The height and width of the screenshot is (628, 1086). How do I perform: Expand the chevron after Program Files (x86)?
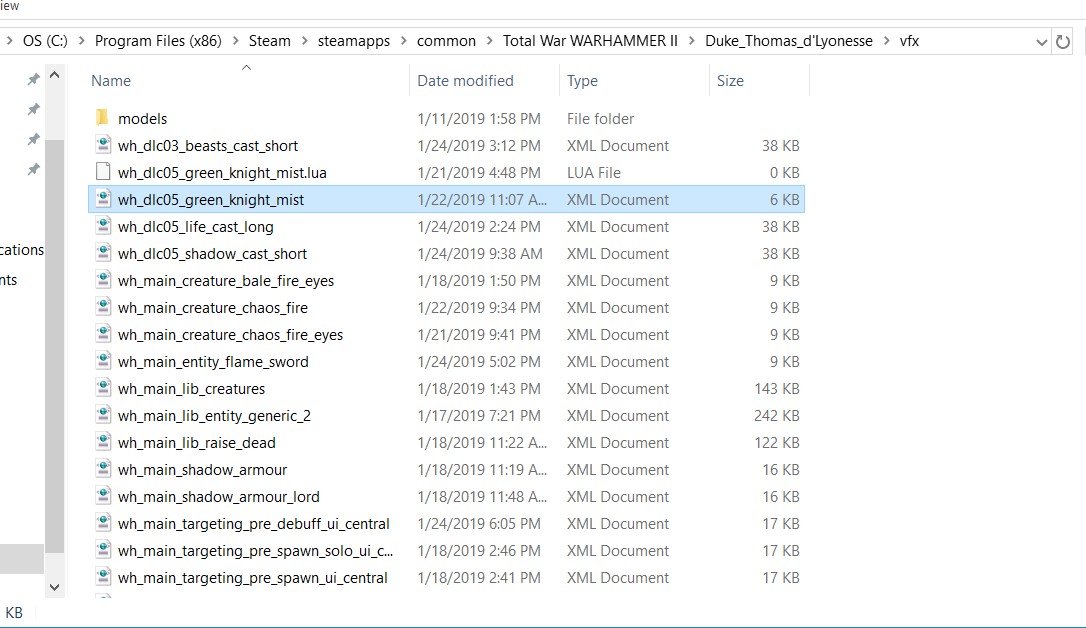pos(235,41)
